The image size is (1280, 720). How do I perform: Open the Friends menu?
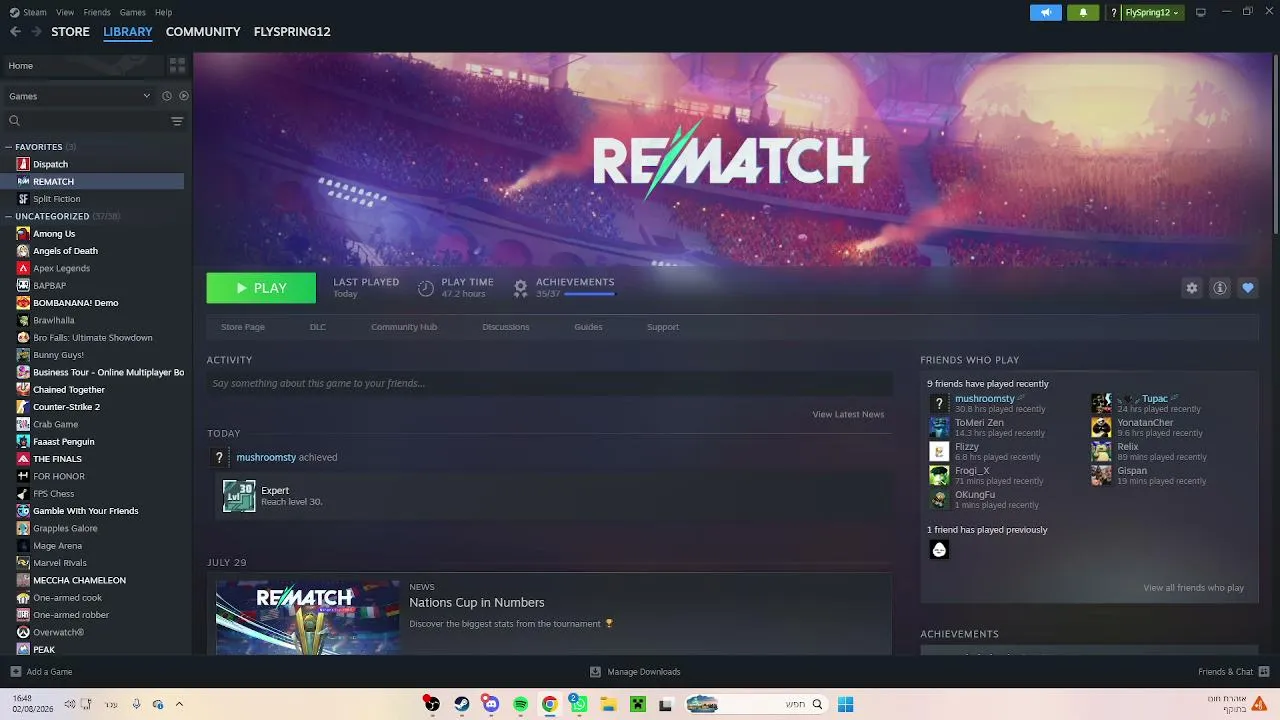(97, 13)
